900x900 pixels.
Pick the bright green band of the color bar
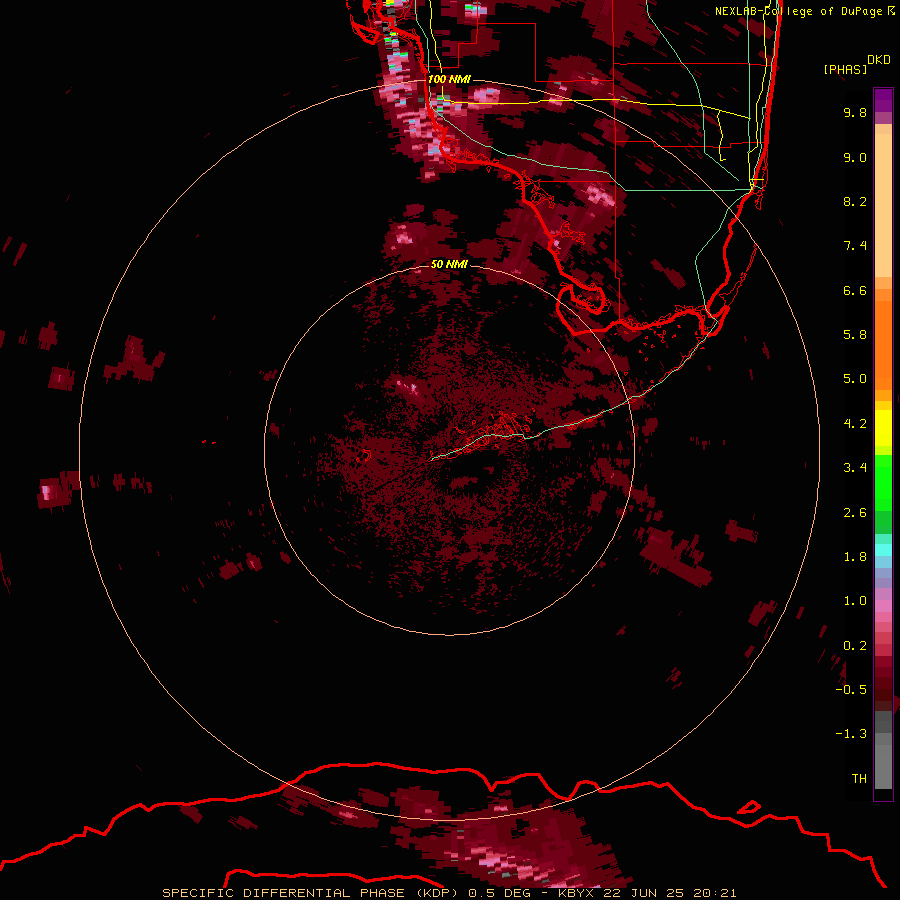(883, 482)
